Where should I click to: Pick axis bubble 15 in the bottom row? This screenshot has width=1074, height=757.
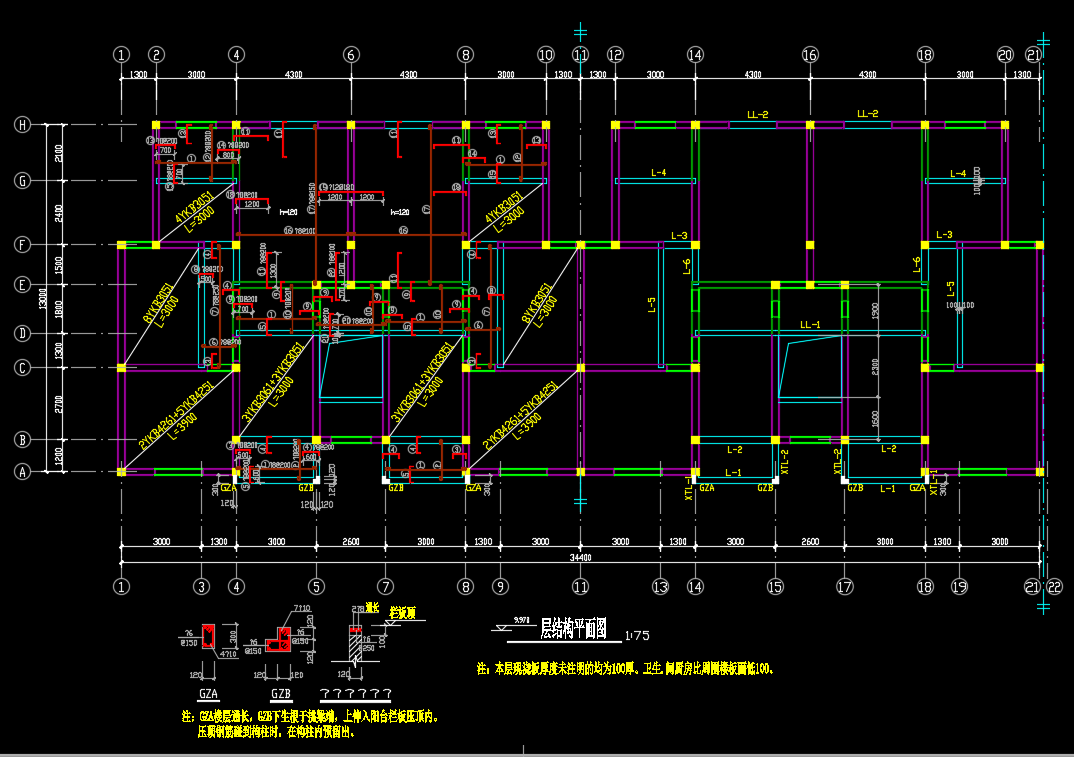(775, 587)
